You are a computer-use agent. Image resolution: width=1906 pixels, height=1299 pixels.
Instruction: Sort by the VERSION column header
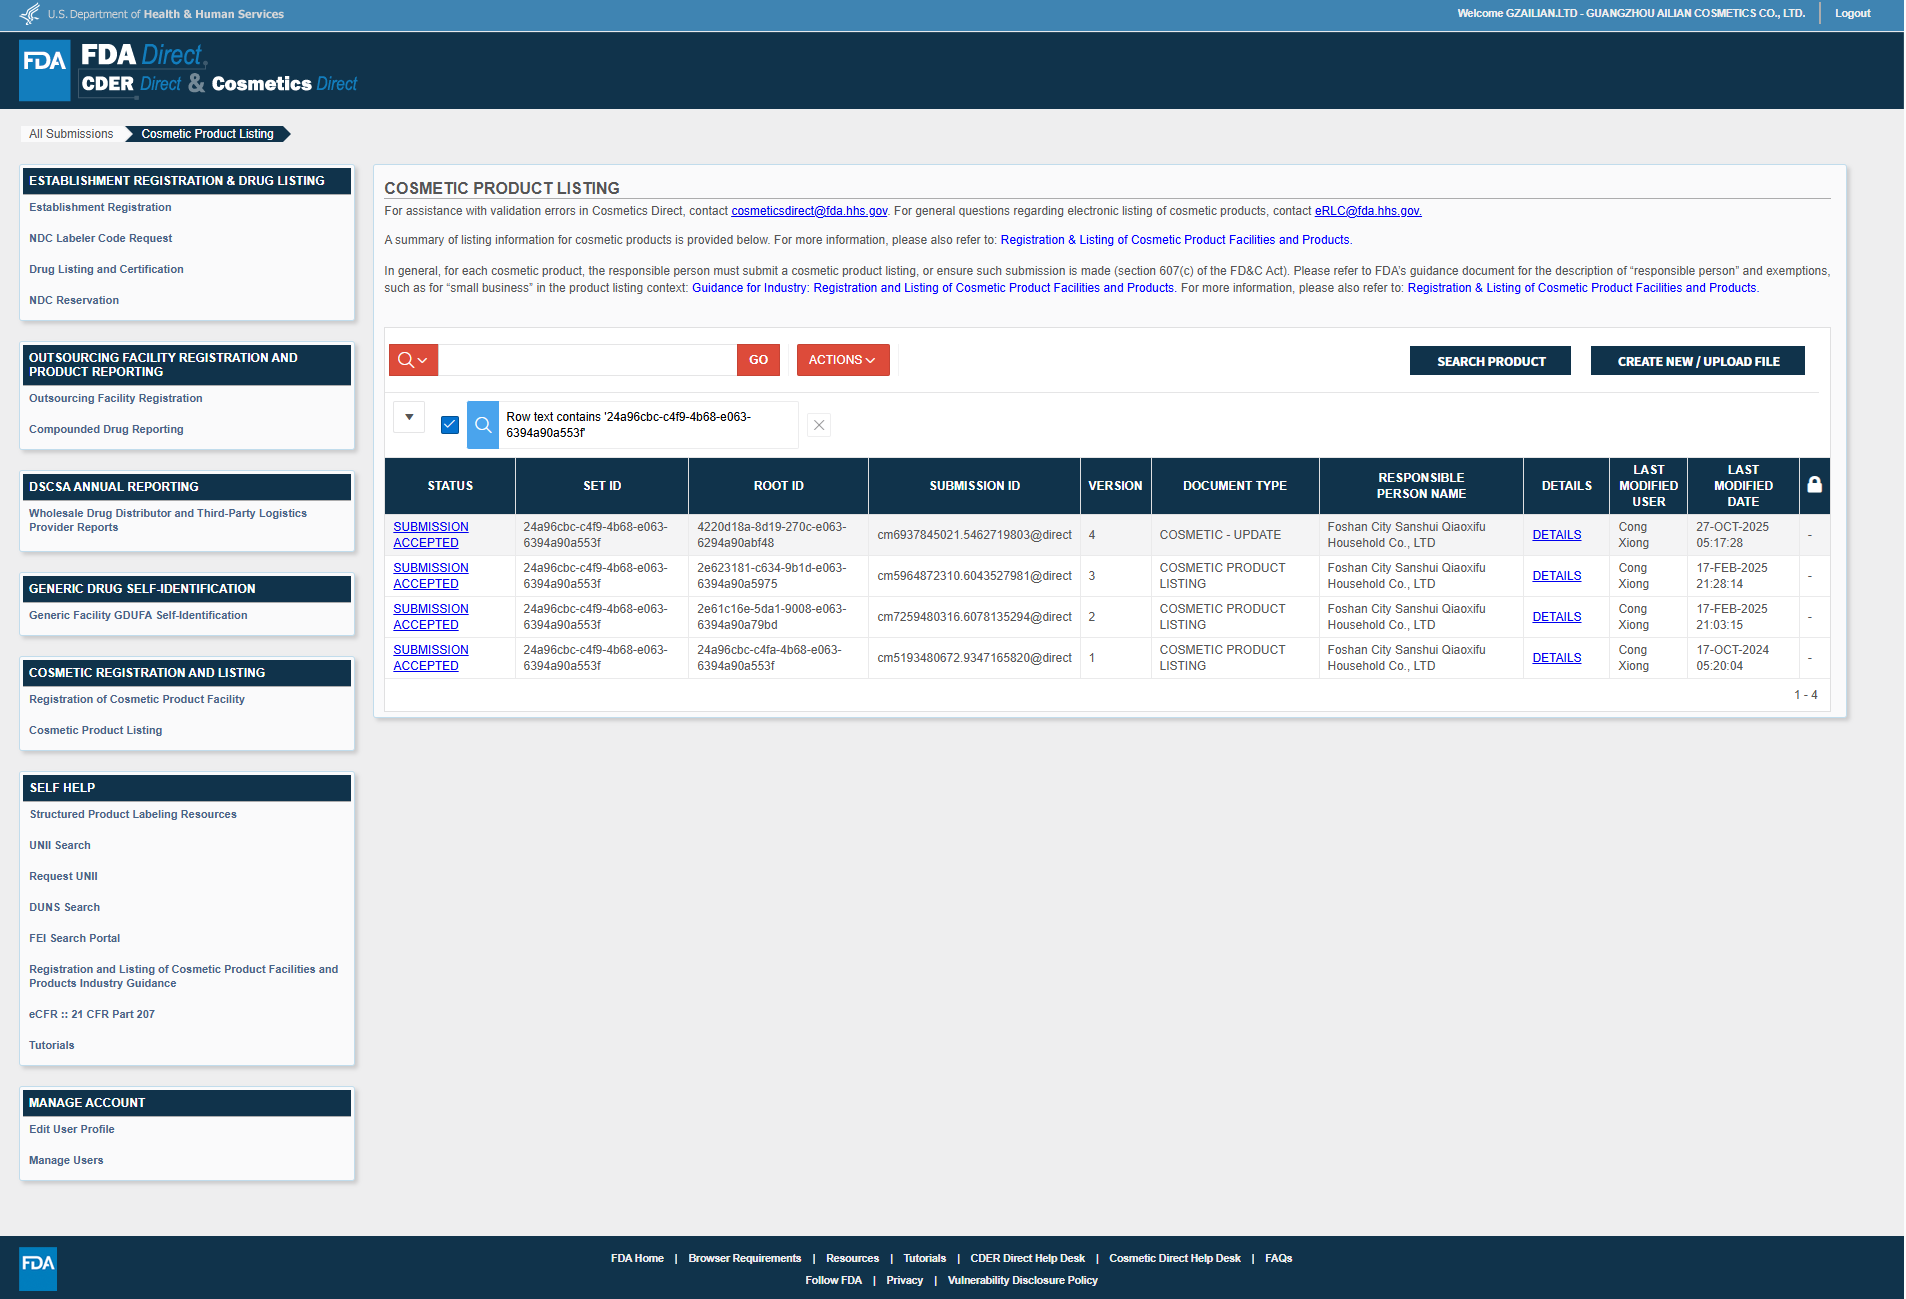pos(1115,486)
